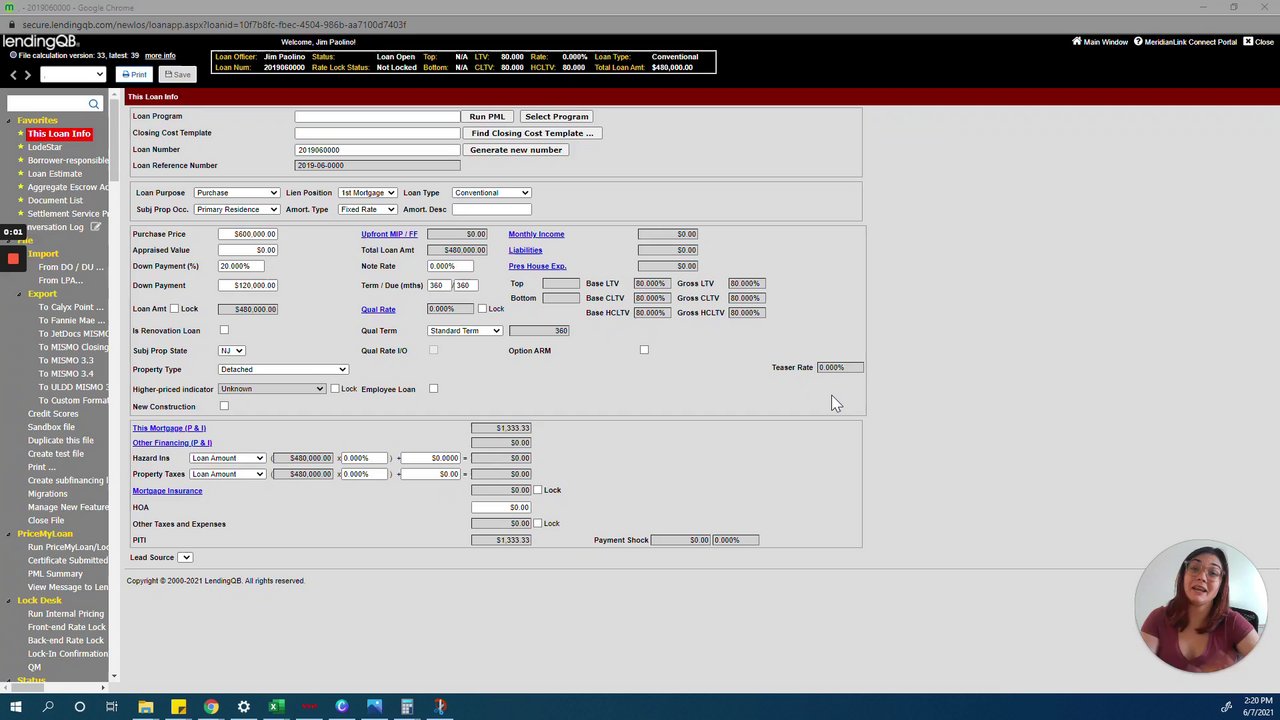Click Generate new number button
The image size is (1280, 720).
[516, 150]
